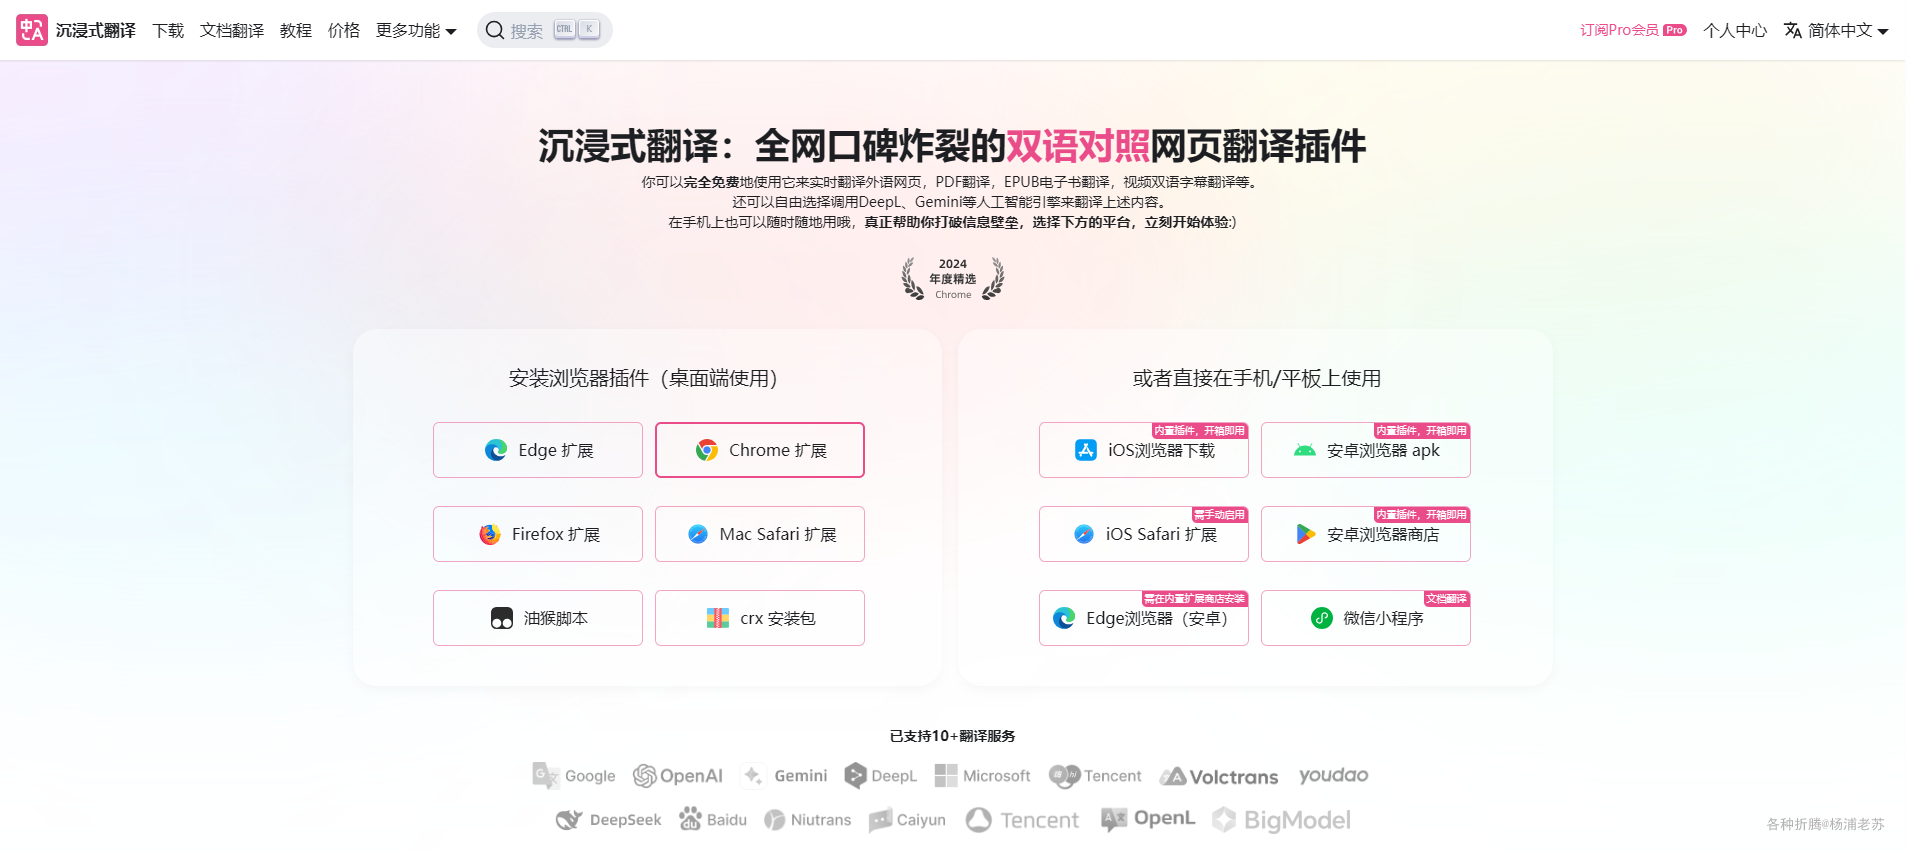Select the 价格 menu item
Screen dimensions: 1906x851
[x=344, y=30]
